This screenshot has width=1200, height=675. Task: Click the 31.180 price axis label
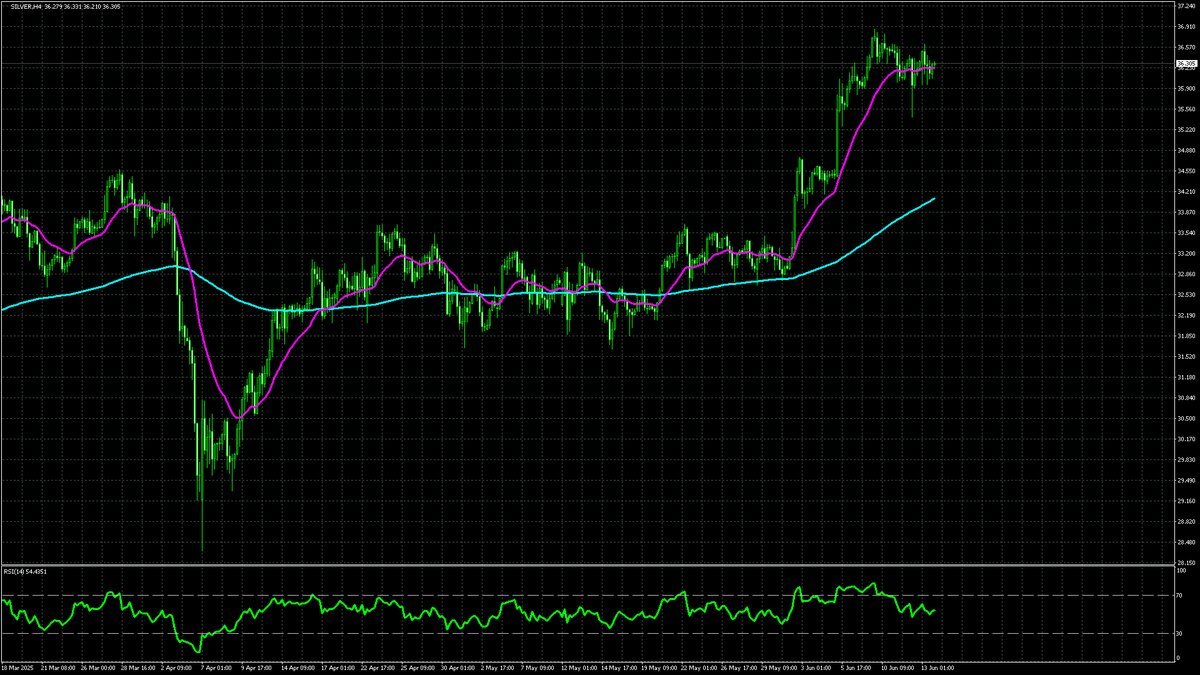point(1186,377)
